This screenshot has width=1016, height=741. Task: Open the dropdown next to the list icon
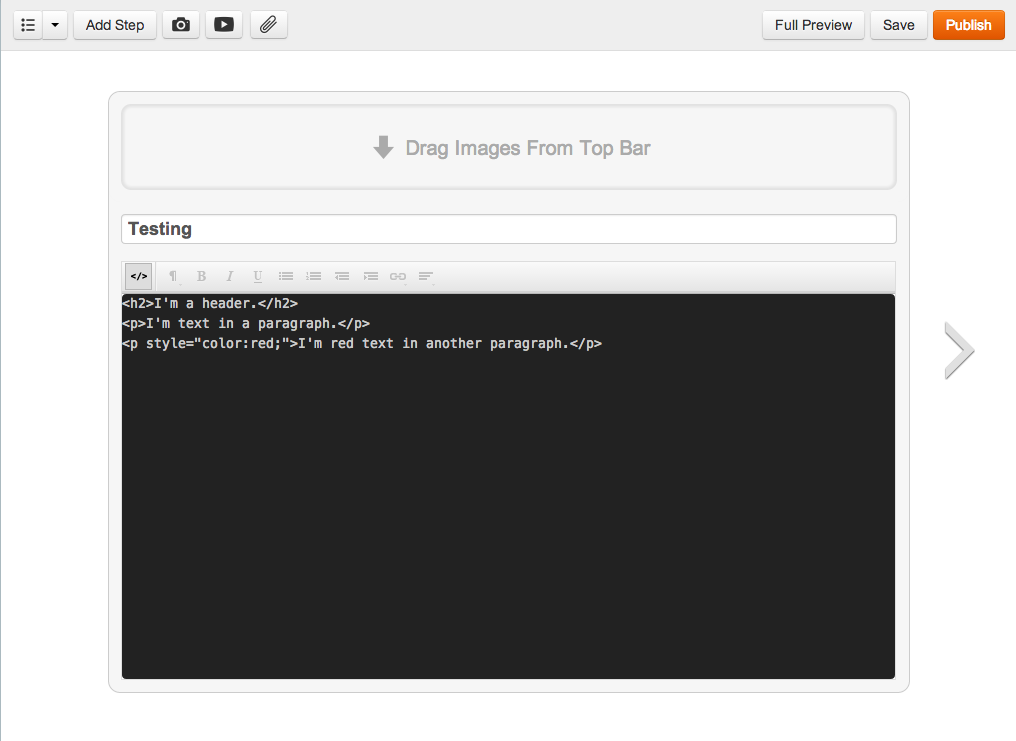click(54, 25)
